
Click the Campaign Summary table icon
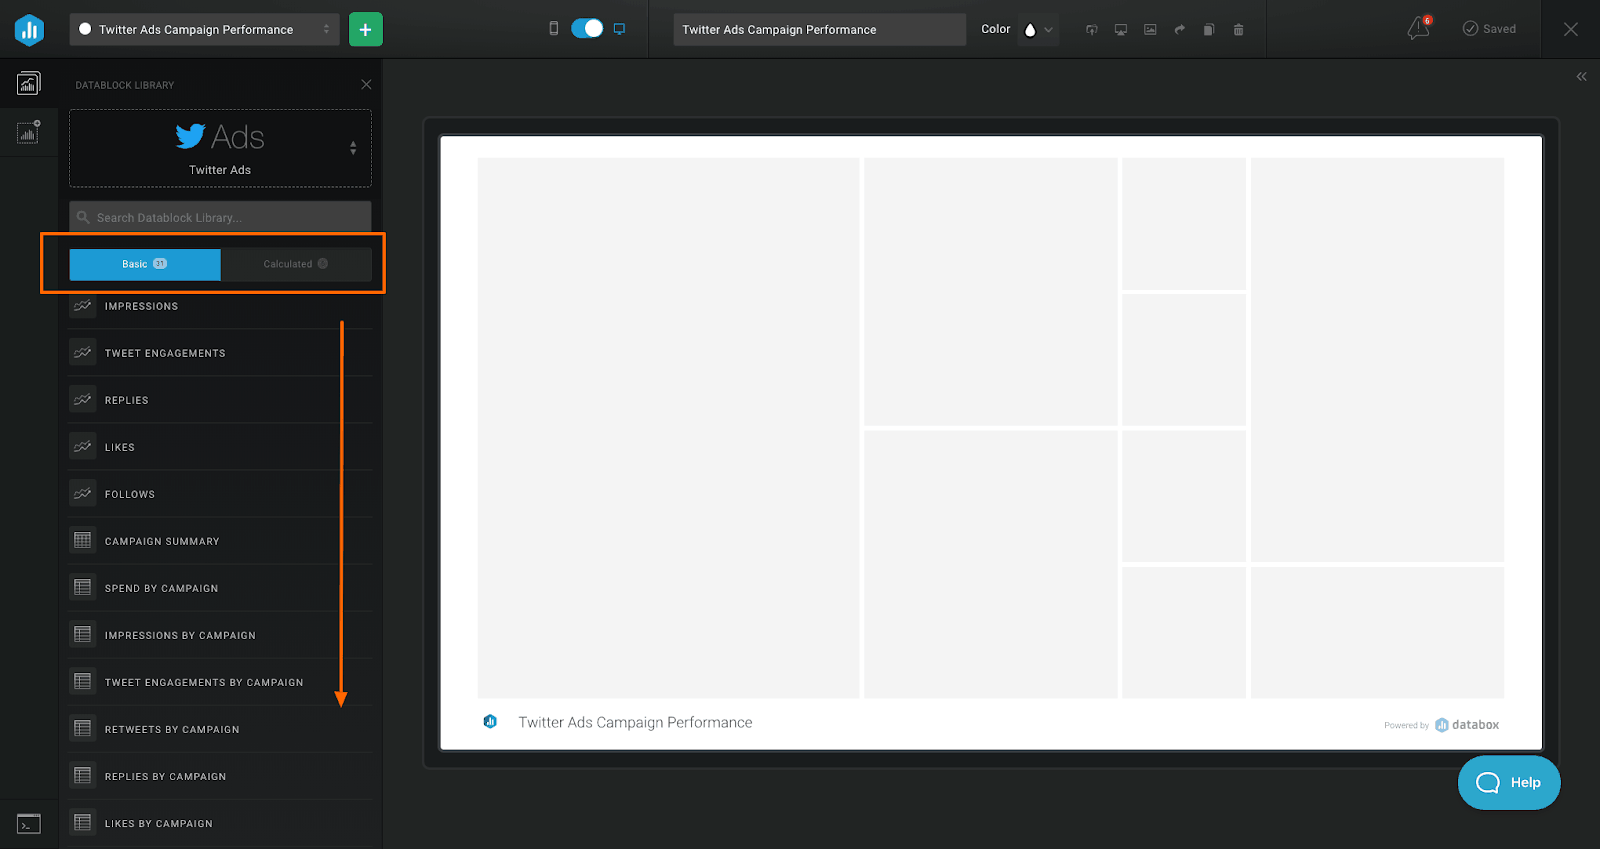pyautogui.click(x=83, y=541)
